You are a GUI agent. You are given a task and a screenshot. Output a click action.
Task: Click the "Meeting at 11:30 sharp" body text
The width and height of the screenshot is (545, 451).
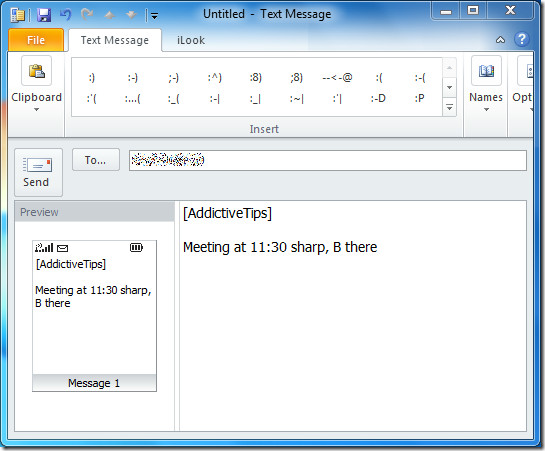coord(254,247)
